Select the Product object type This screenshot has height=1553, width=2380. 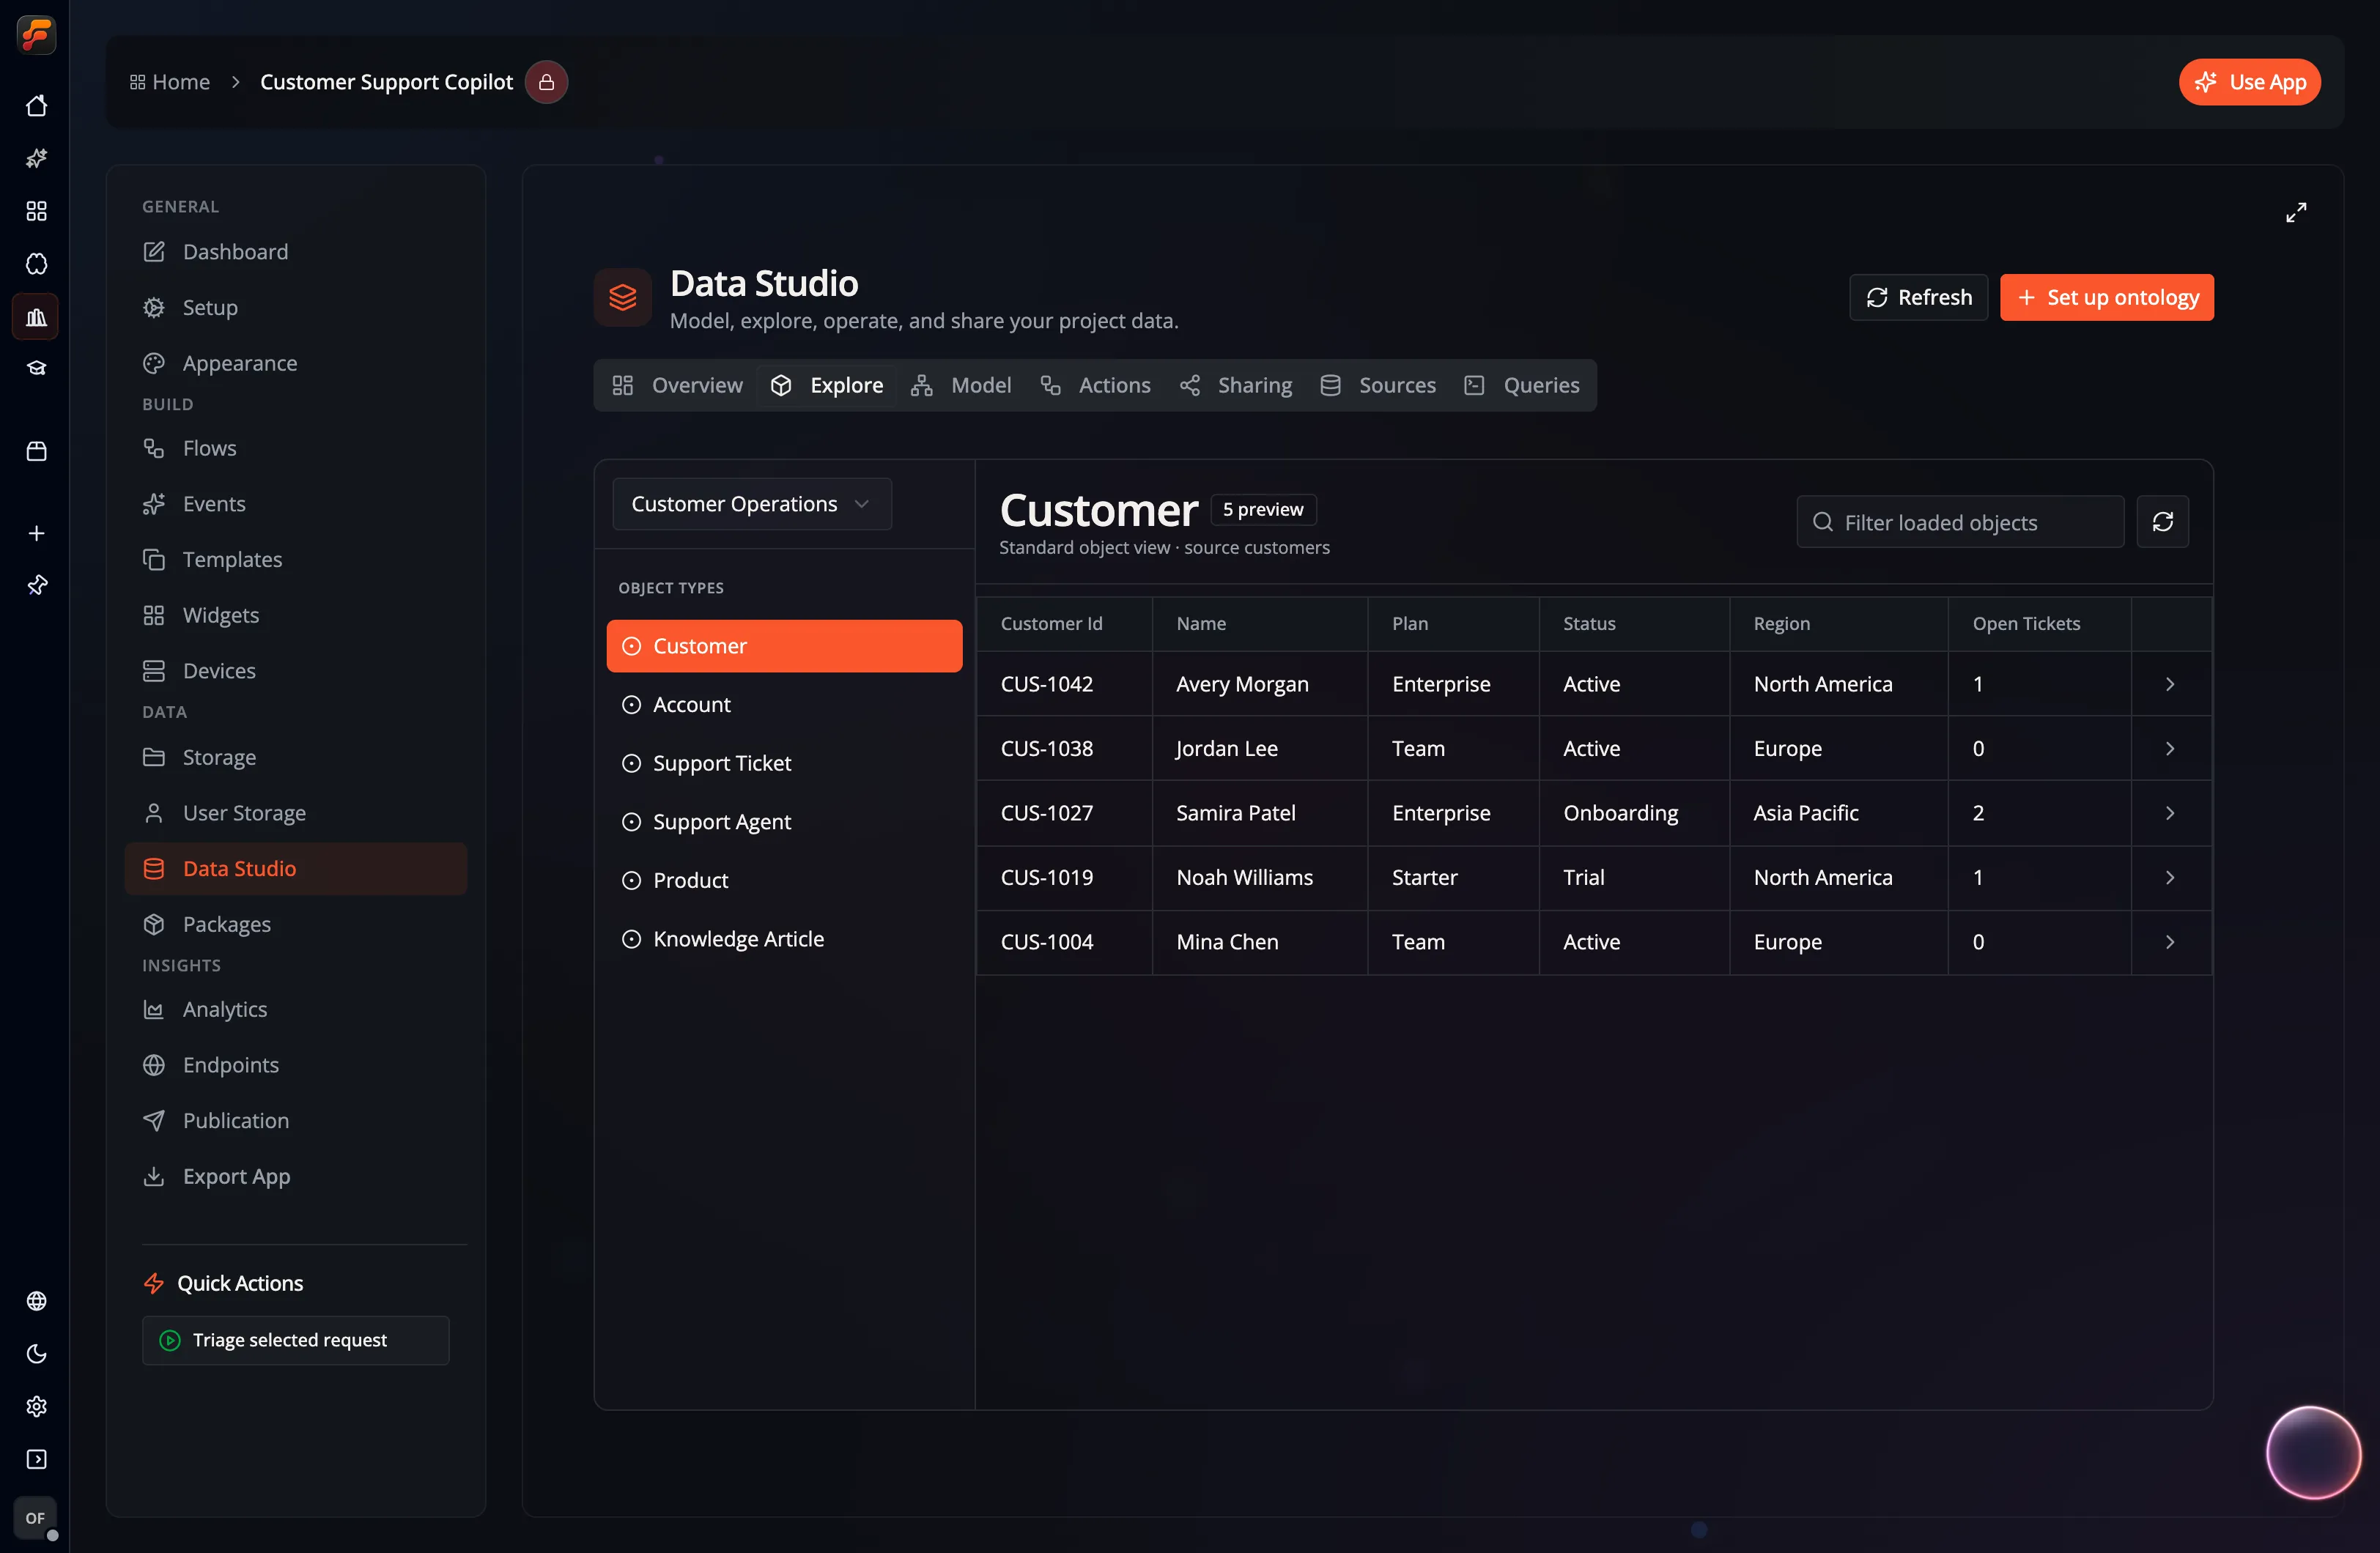coord(784,880)
